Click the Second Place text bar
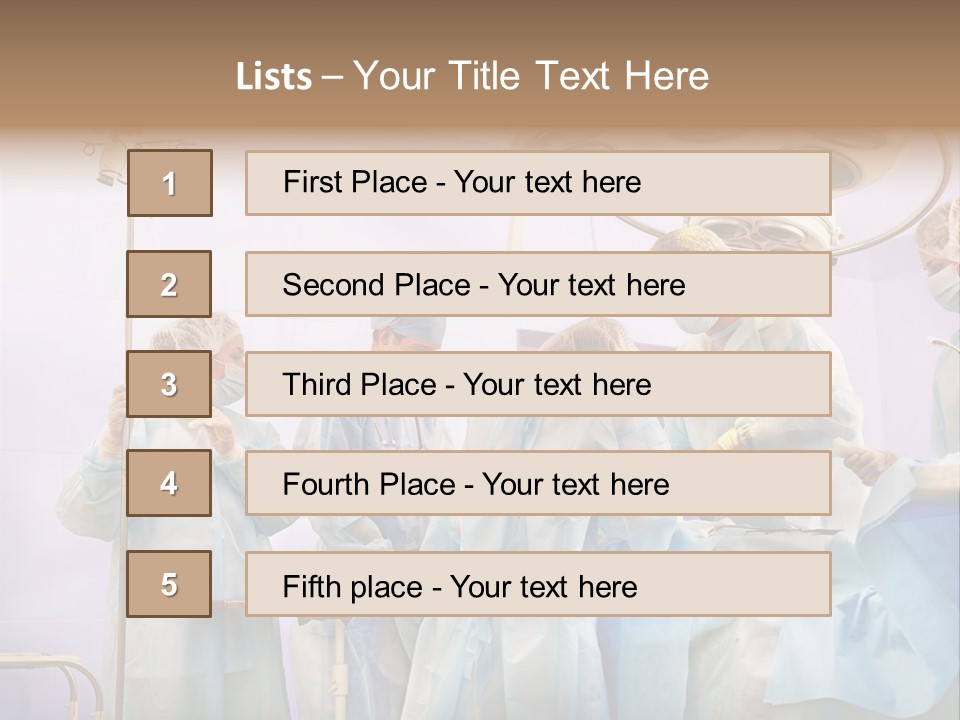The width and height of the screenshot is (960, 720). click(538, 284)
